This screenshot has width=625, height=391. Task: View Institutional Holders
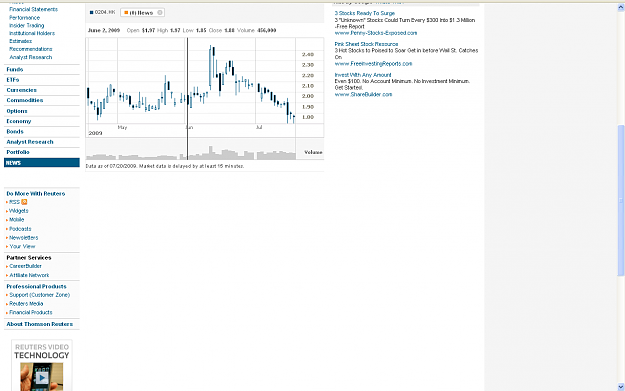pos(32,33)
